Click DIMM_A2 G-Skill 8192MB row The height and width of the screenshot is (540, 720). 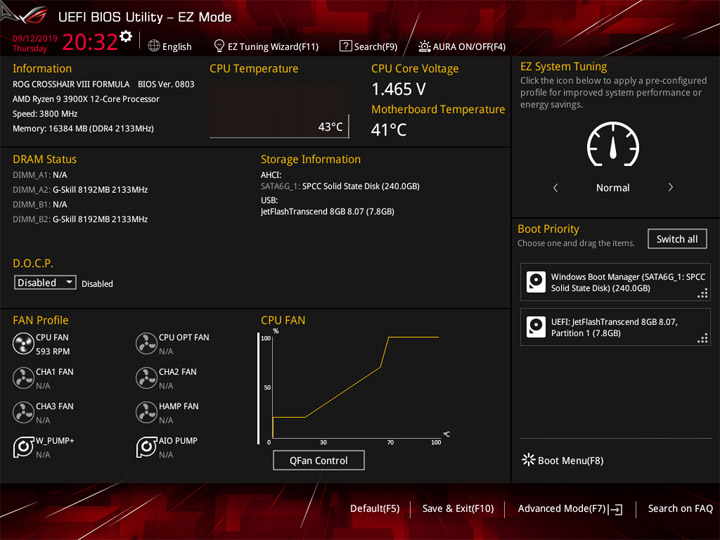[80, 190]
